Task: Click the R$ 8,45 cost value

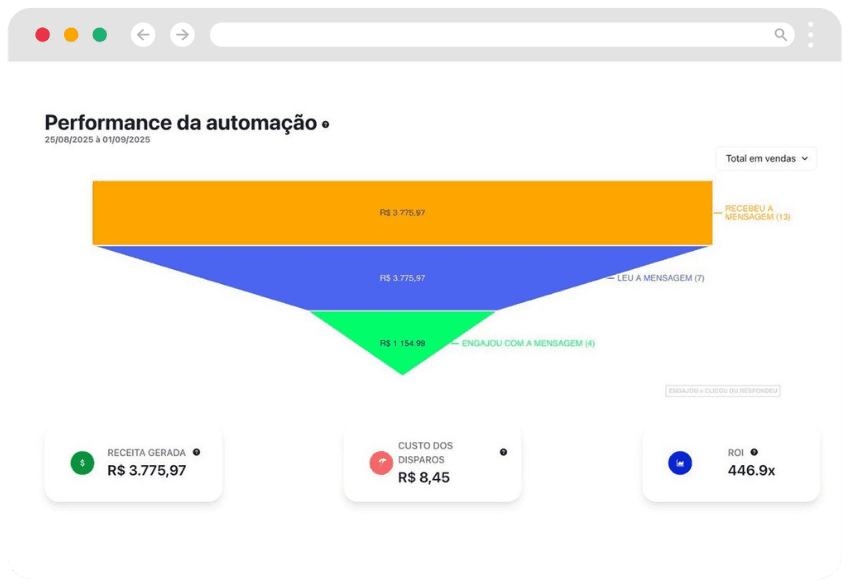Action: point(424,478)
